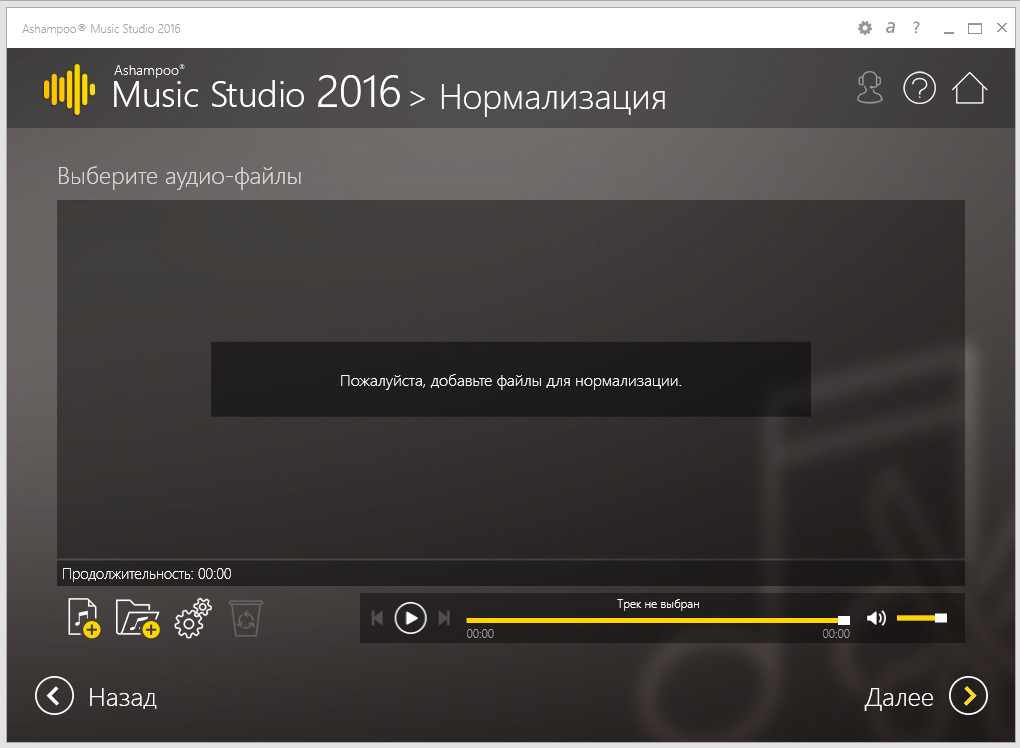Viewport: 1020px width, 748px height.
Task: Click the add folder icon
Action: [137, 618]
